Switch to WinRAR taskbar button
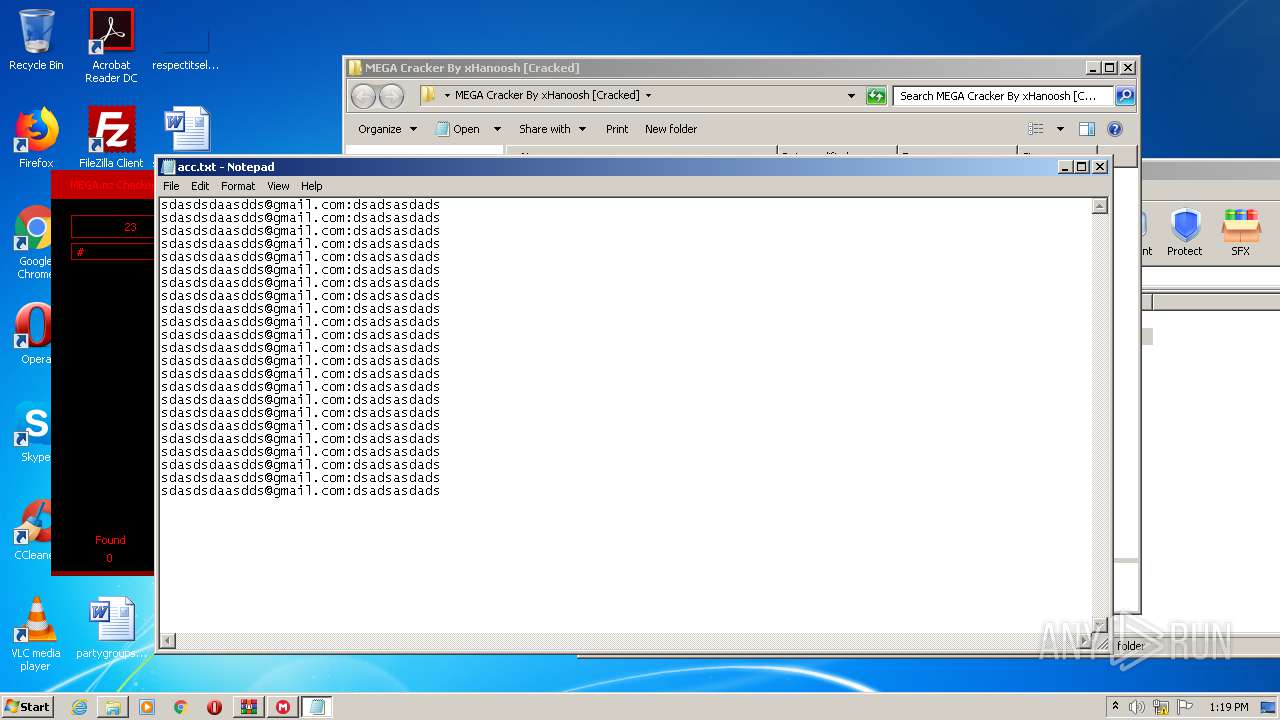This screenshot has height=720, width=1280. click(x=249, y=707)
